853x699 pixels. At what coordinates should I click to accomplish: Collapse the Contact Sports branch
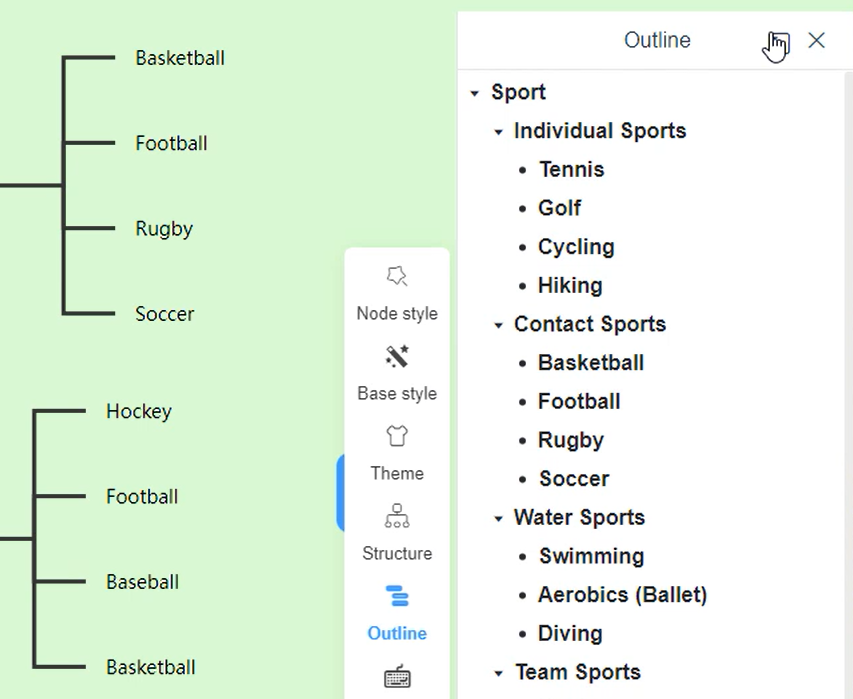[498, 325]
